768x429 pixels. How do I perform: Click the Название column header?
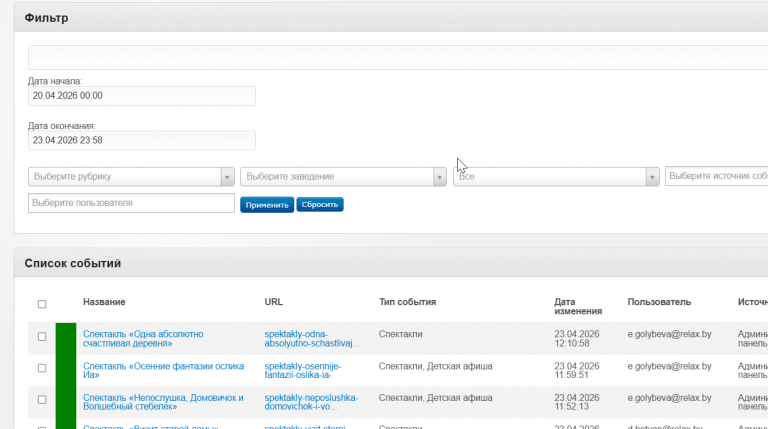(104, 302)
